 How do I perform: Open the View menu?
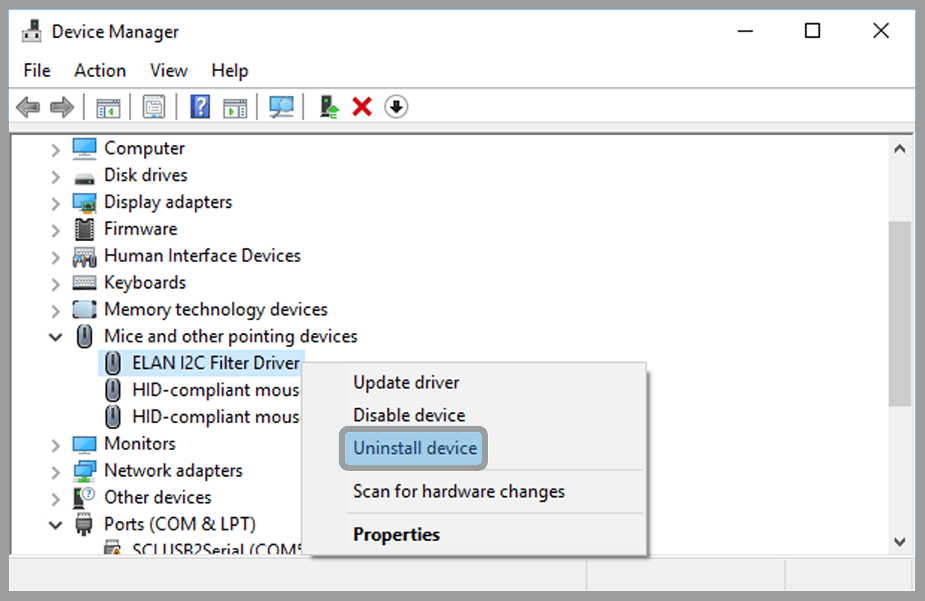tap(167, 70)
